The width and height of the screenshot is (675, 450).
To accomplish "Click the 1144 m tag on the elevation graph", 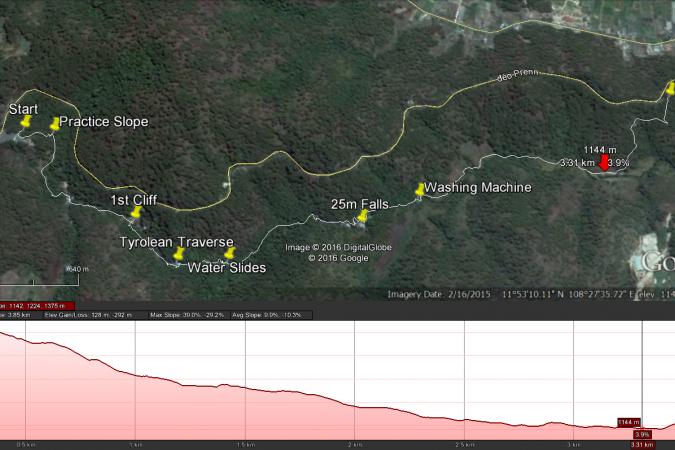I will pyautogui.click(x=629, y=422).
